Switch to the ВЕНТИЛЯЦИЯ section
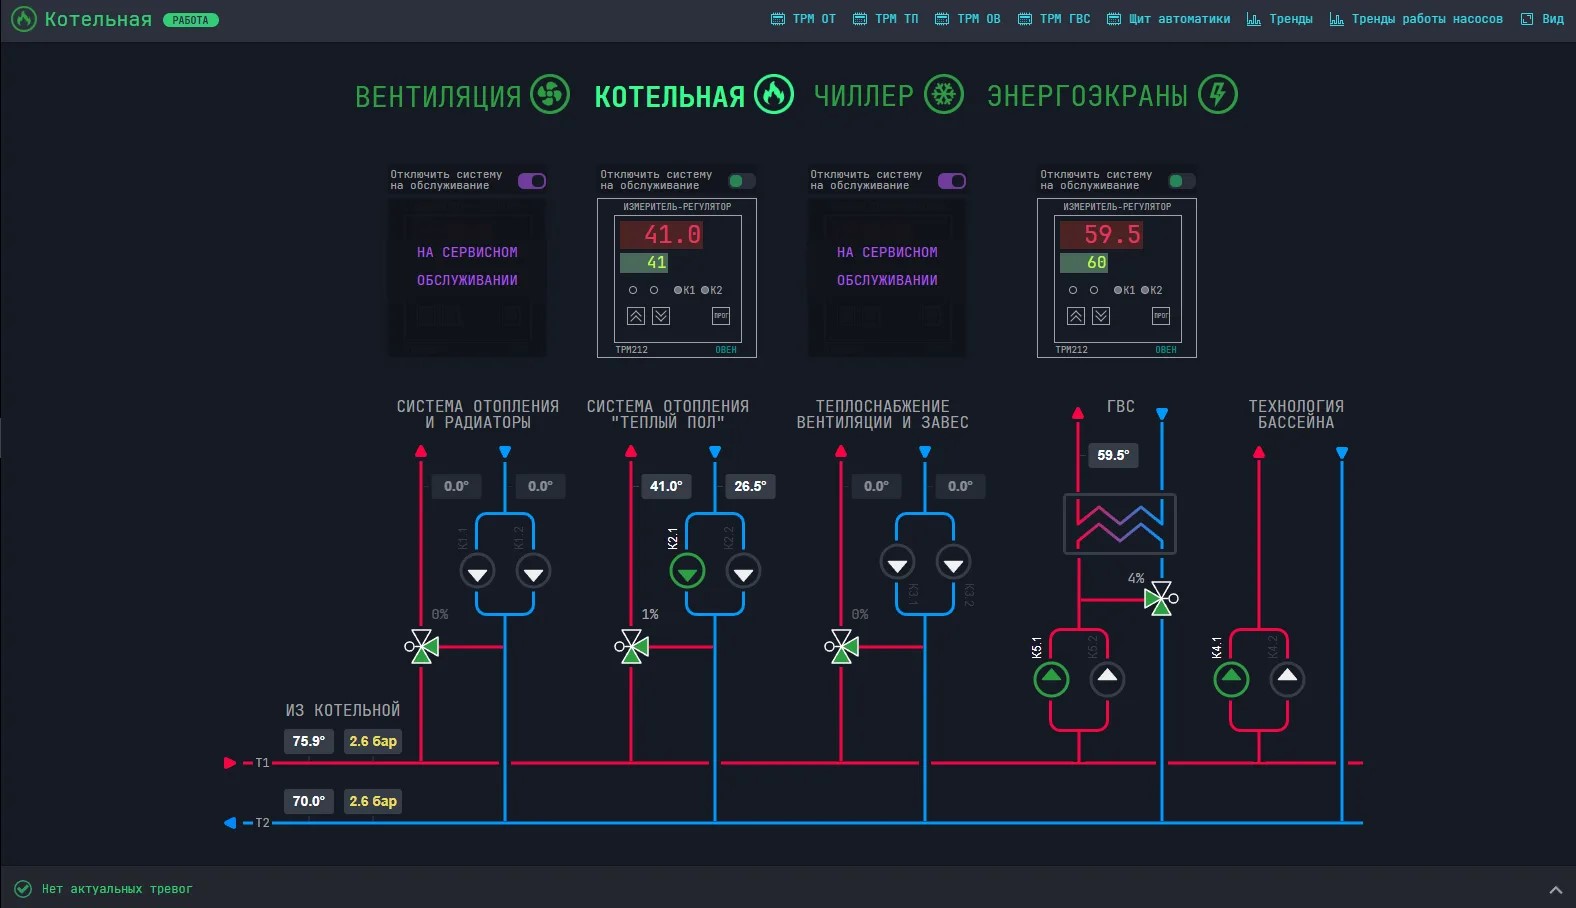Screen dimensions: 1576x908 (x=462, y=95)
